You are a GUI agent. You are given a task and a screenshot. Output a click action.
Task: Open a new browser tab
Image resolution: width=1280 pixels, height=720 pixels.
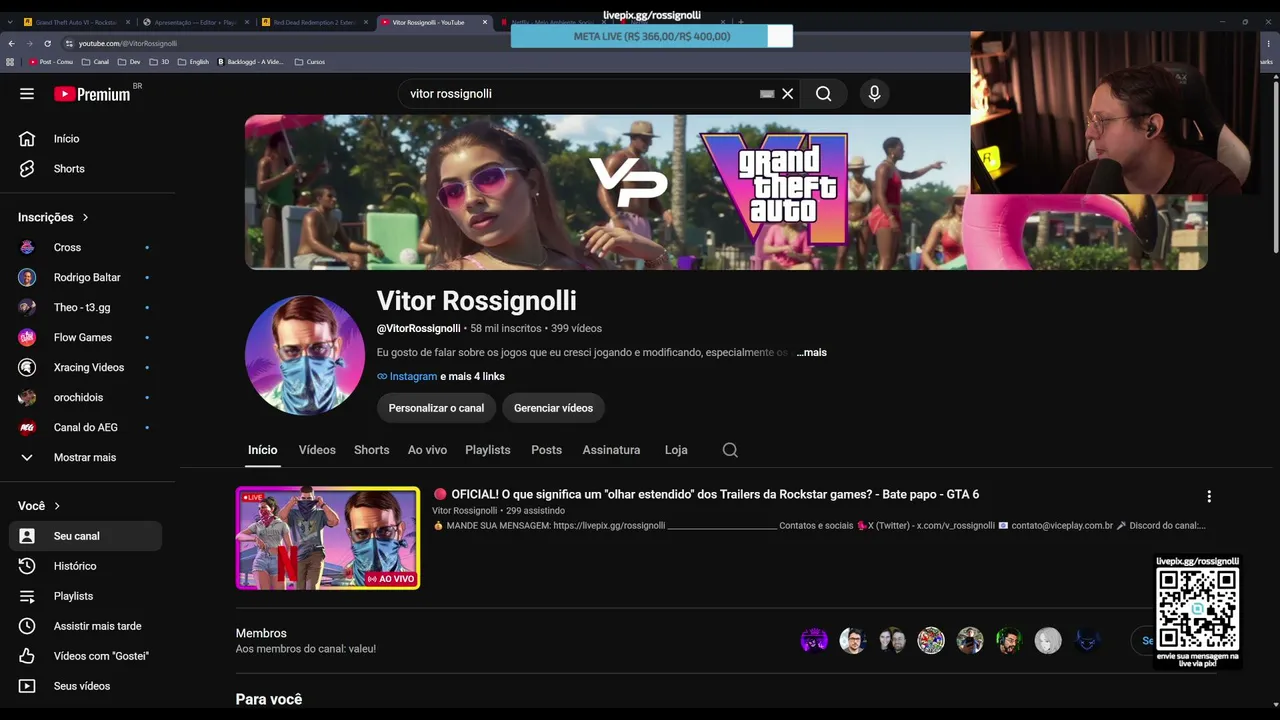click(x=741, y=21)
